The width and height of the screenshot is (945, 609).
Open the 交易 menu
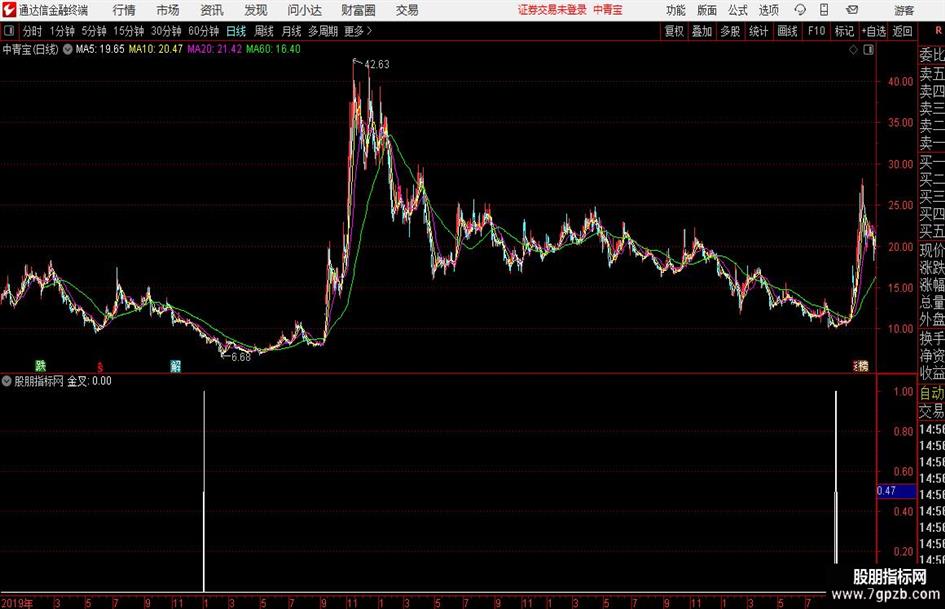pos(407,10)
